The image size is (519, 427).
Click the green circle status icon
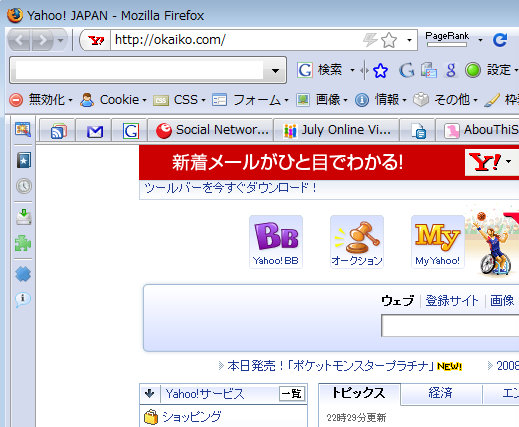coord(473,70)
